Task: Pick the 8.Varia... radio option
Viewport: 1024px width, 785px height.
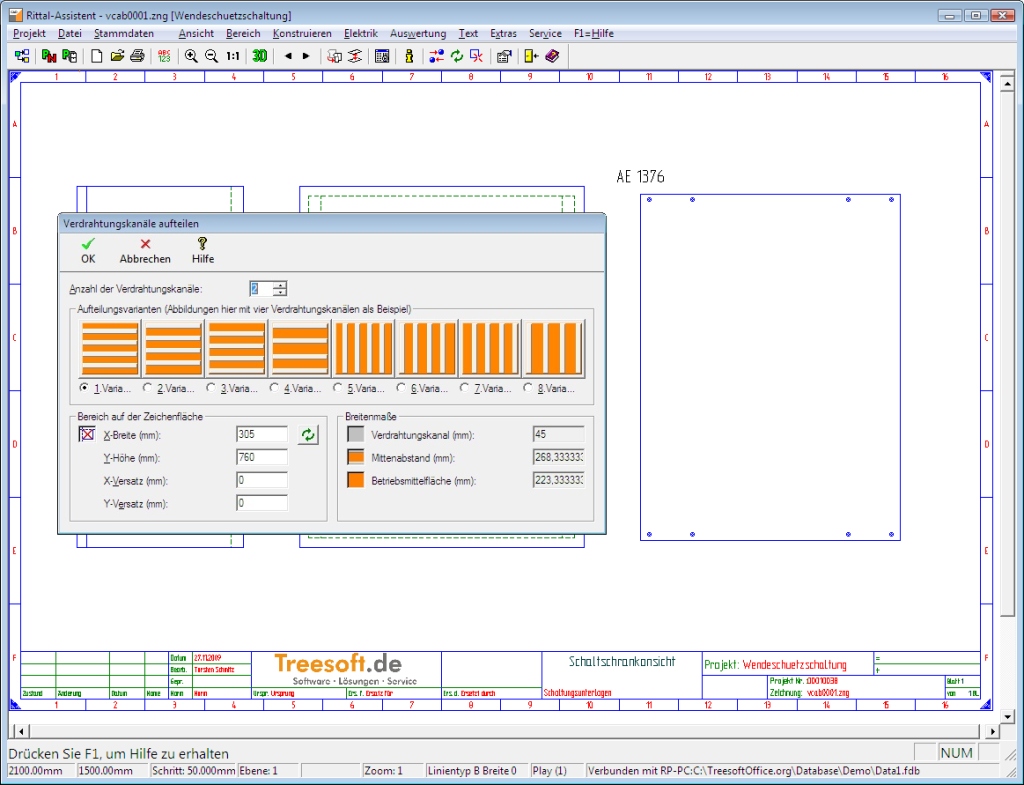Action: point(528,388)
